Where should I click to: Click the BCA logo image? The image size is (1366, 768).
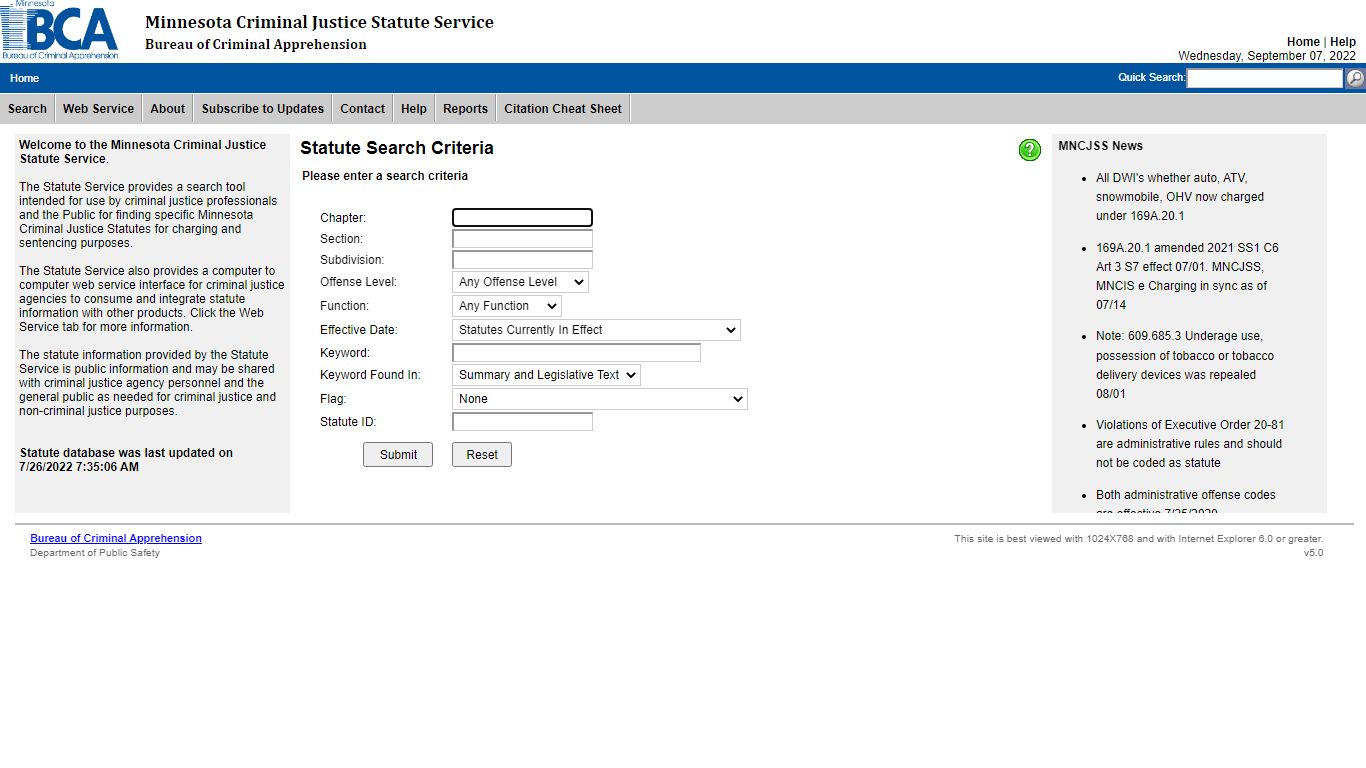pos(60,30)
